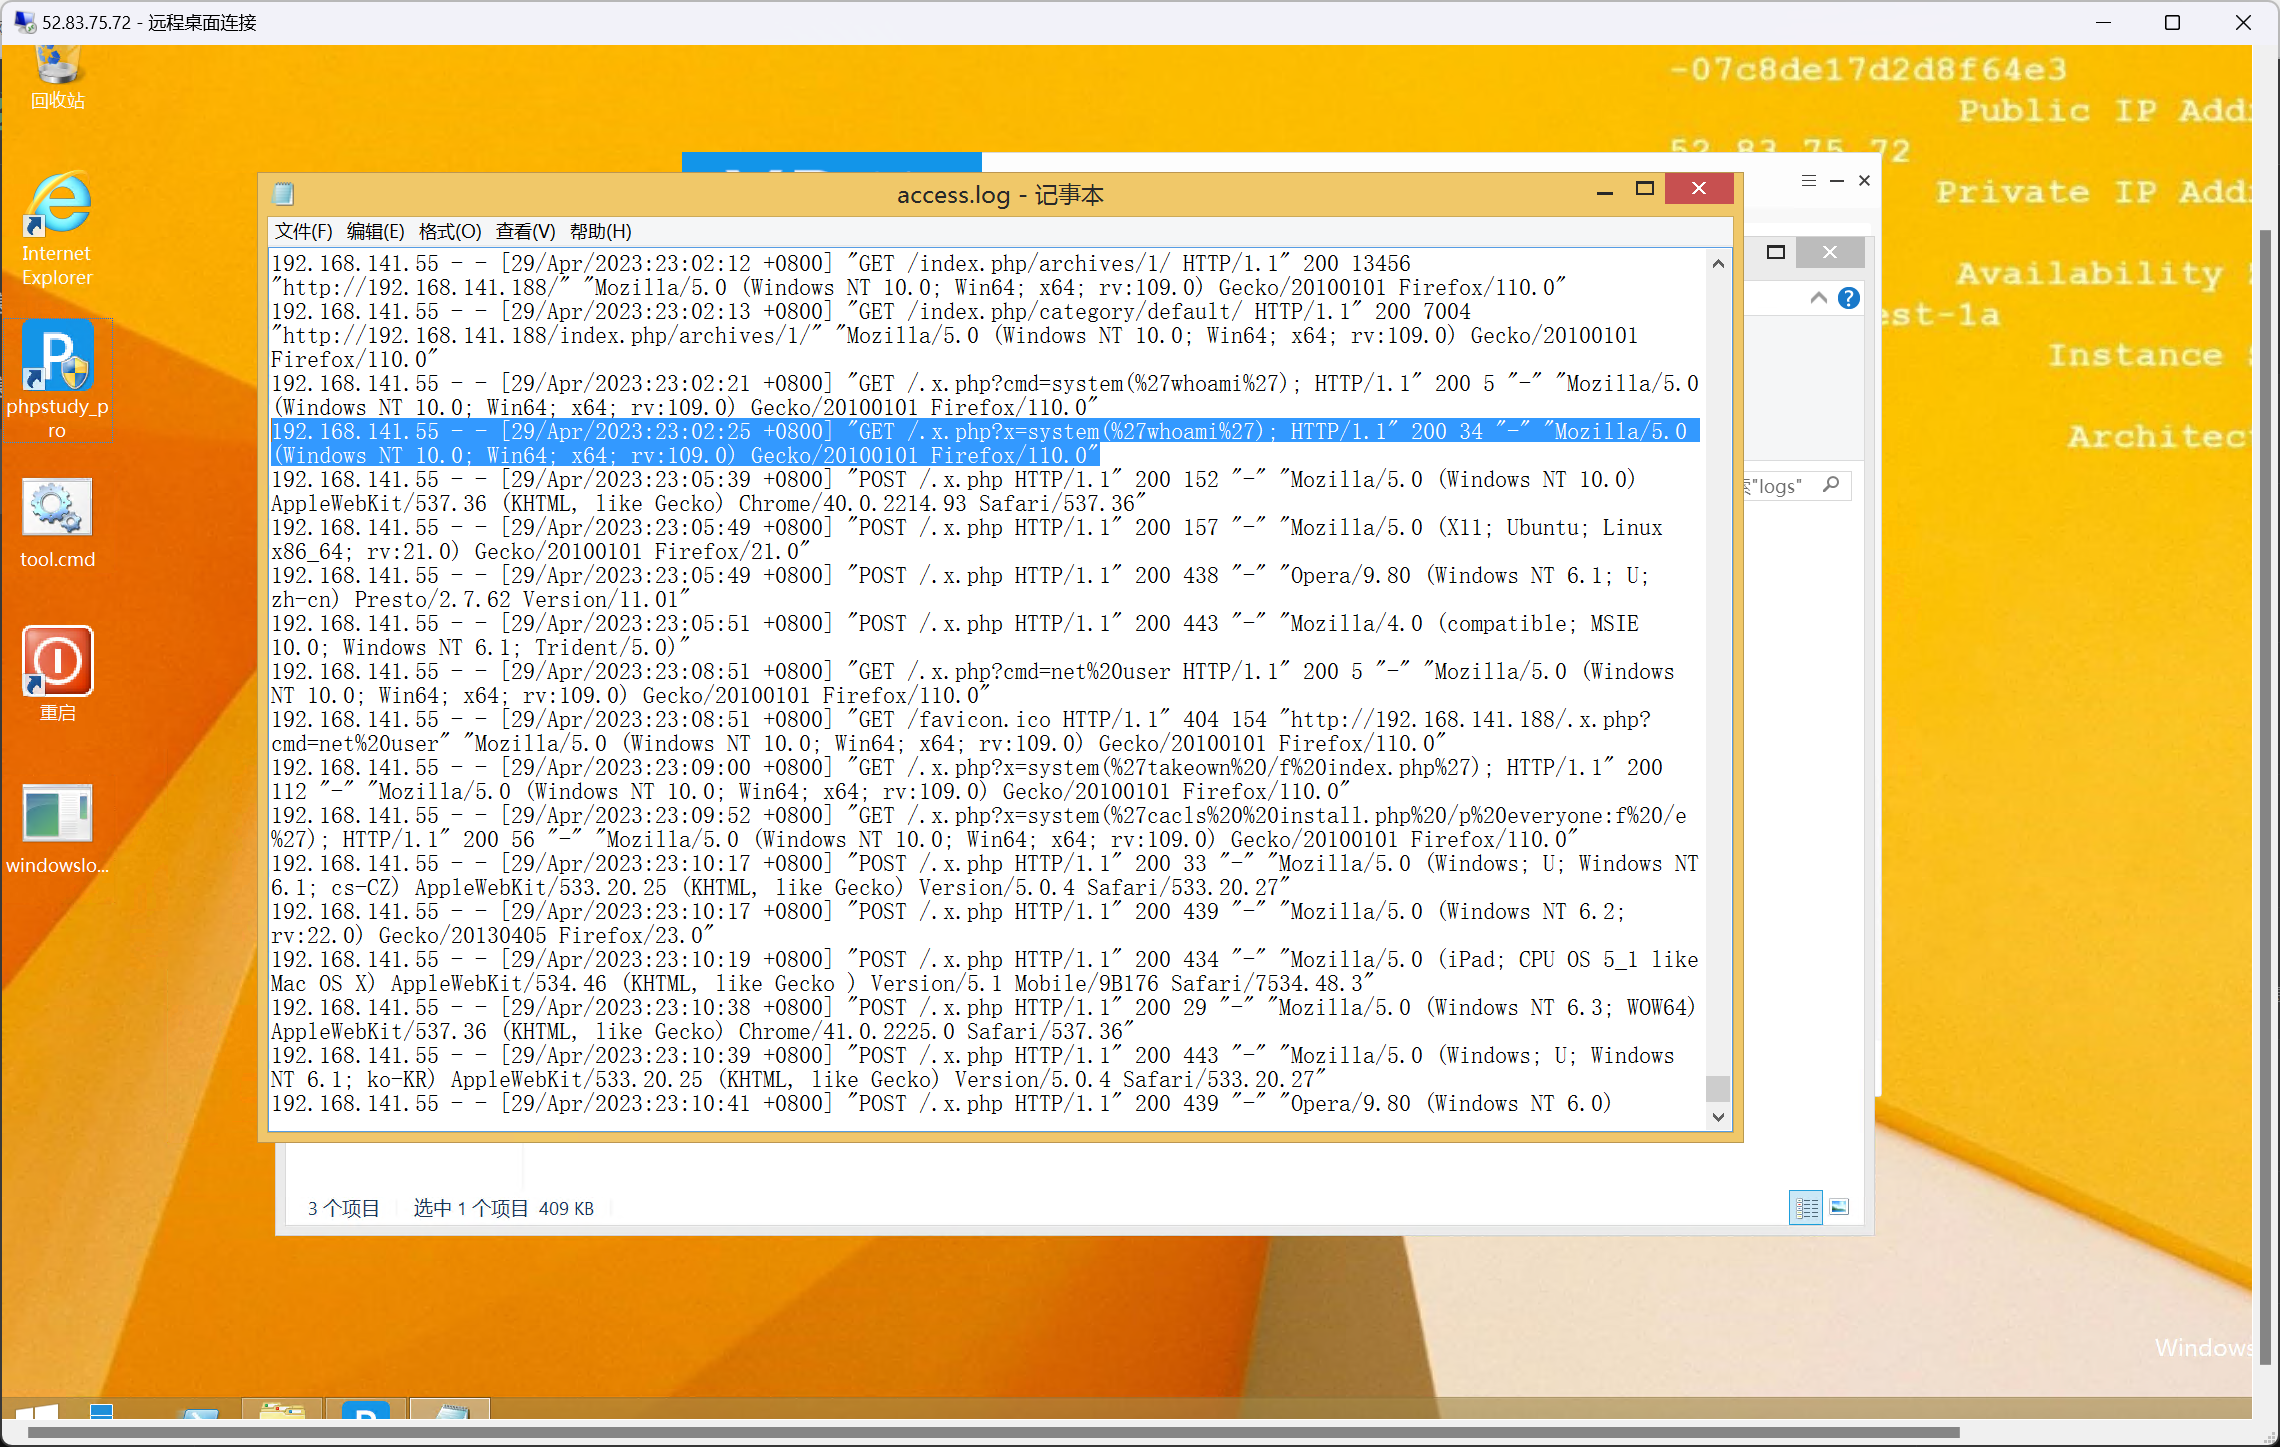The image size is (2280, 1447).
Task: Click Notepad scrollbar up arrow
Action: (x=1718, y=264)
